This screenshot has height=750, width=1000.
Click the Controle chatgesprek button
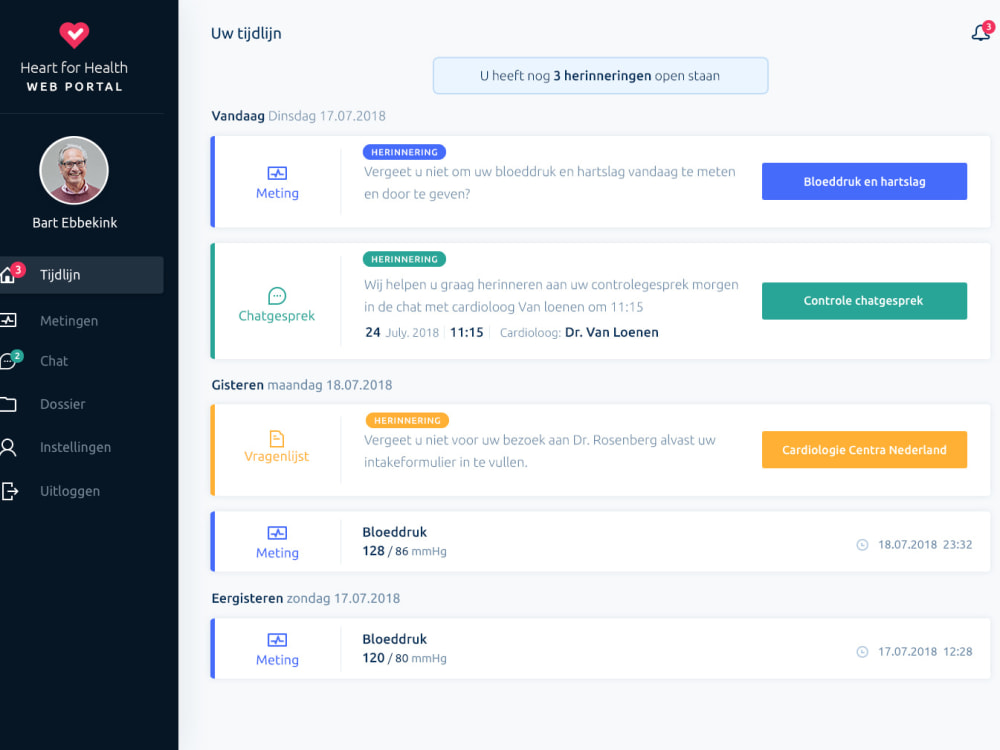[x=864, y=300]
